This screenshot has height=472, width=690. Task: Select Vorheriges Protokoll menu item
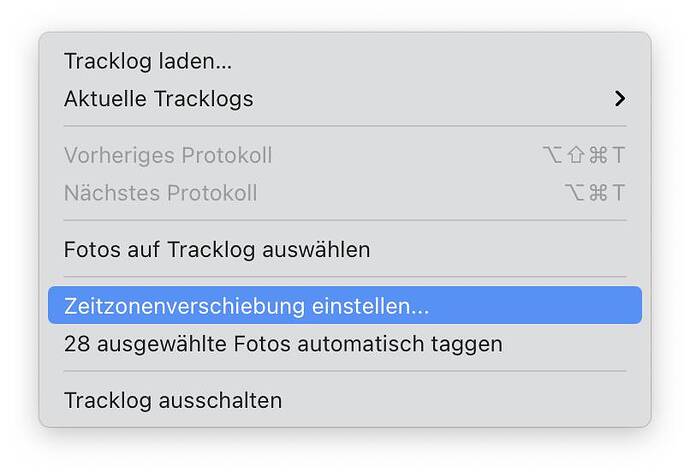(168, 156)
